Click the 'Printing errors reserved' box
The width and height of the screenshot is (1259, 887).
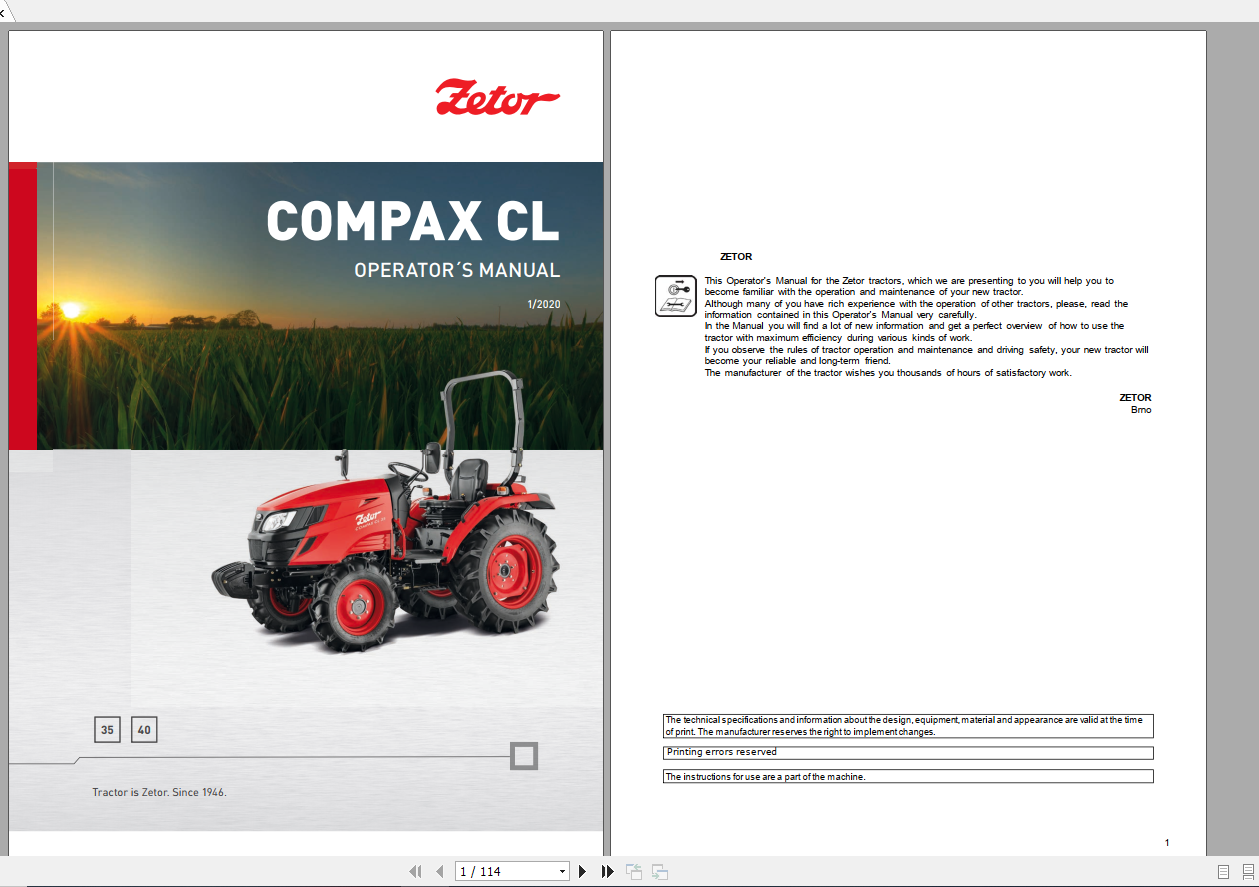click(908, 753)
